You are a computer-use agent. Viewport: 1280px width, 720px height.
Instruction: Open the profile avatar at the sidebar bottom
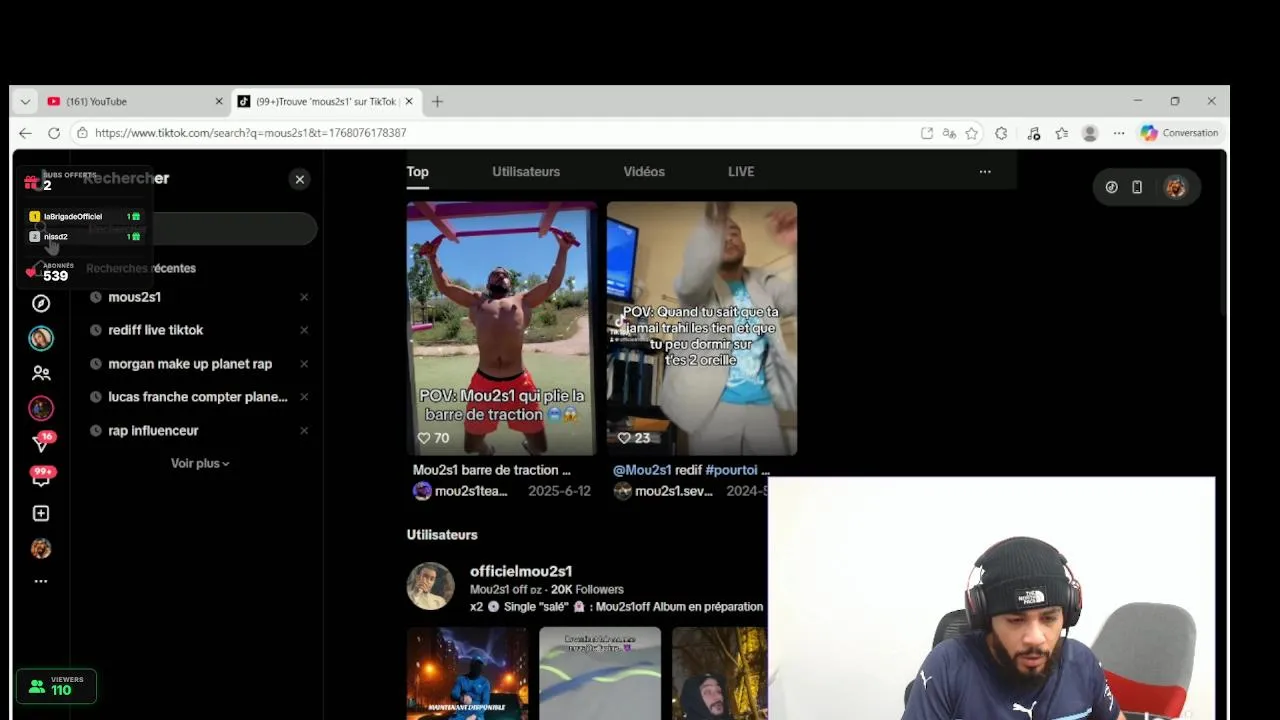(x=41, y=548)
